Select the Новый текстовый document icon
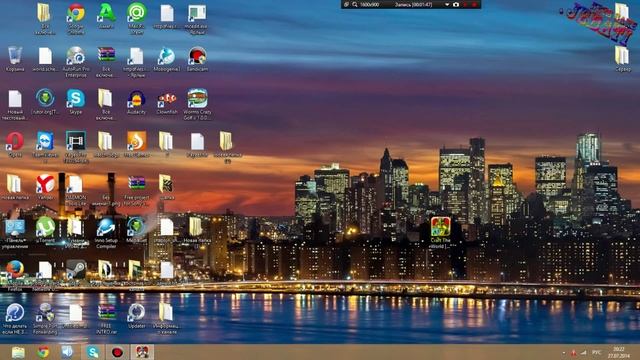This screenshot has height=360, width=640. [x=15, y=100]
